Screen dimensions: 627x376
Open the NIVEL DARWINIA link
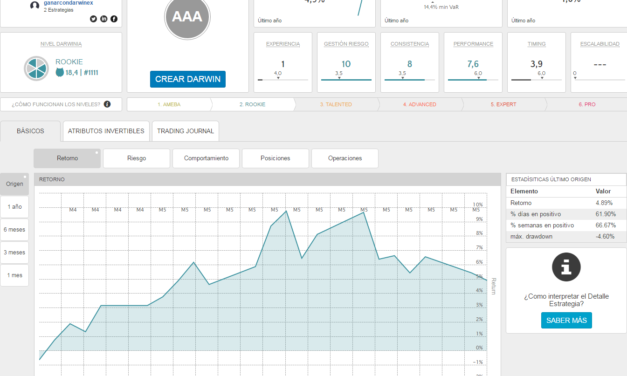click(x=61, y=44)
